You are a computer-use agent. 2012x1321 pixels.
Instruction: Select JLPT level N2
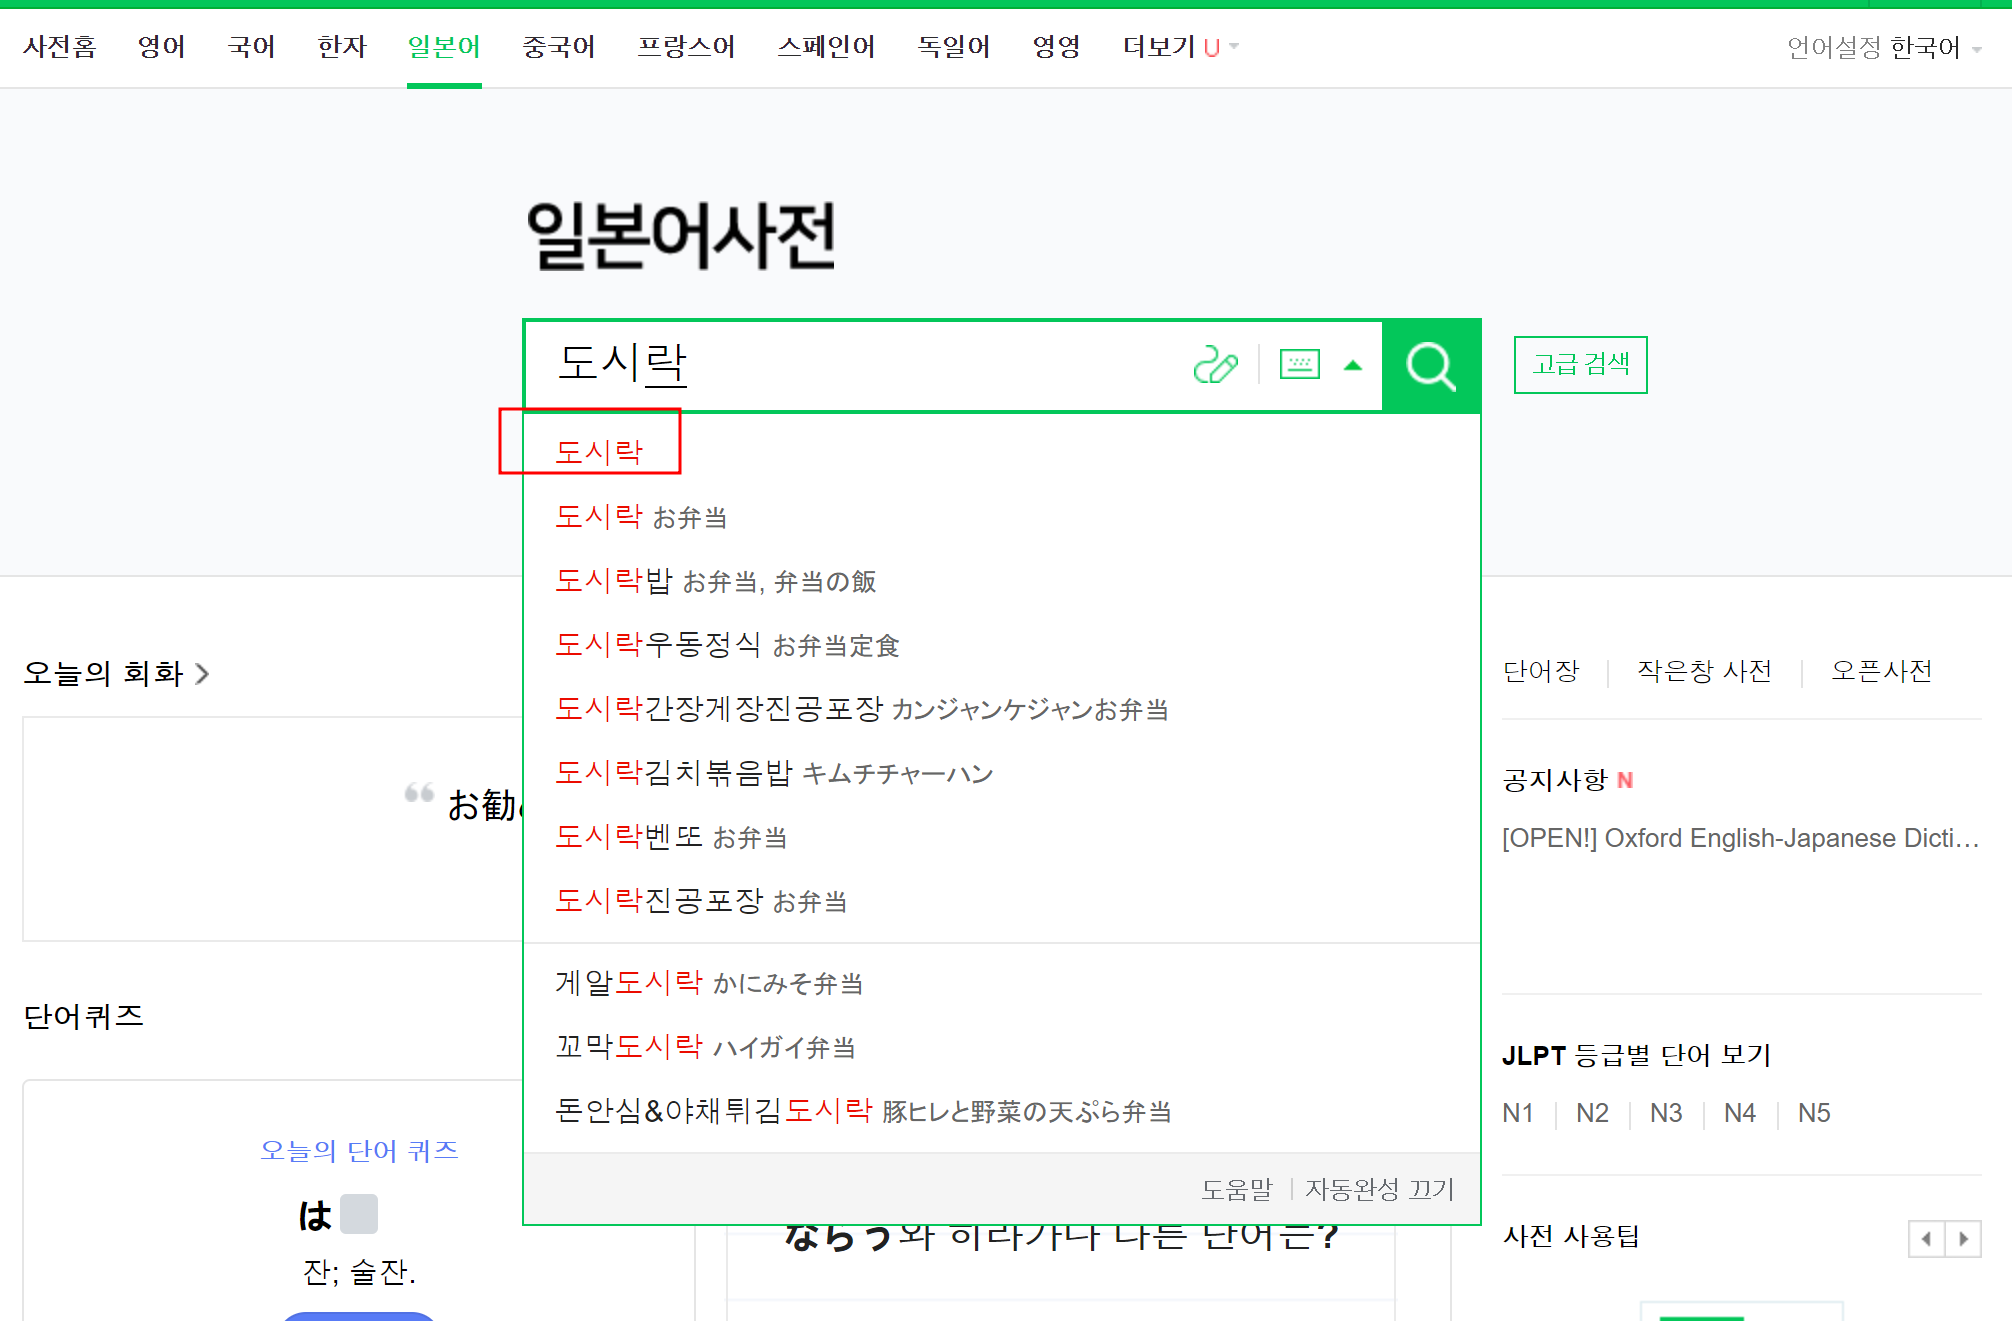tap(1592, 1113)
